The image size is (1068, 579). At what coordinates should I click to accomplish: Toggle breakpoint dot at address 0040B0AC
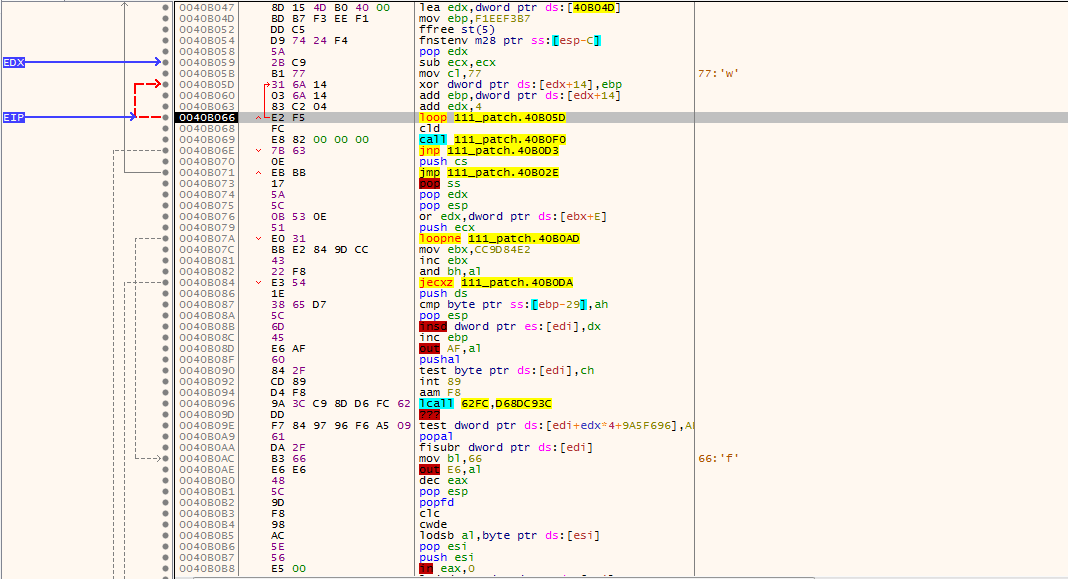pos(166,458)
